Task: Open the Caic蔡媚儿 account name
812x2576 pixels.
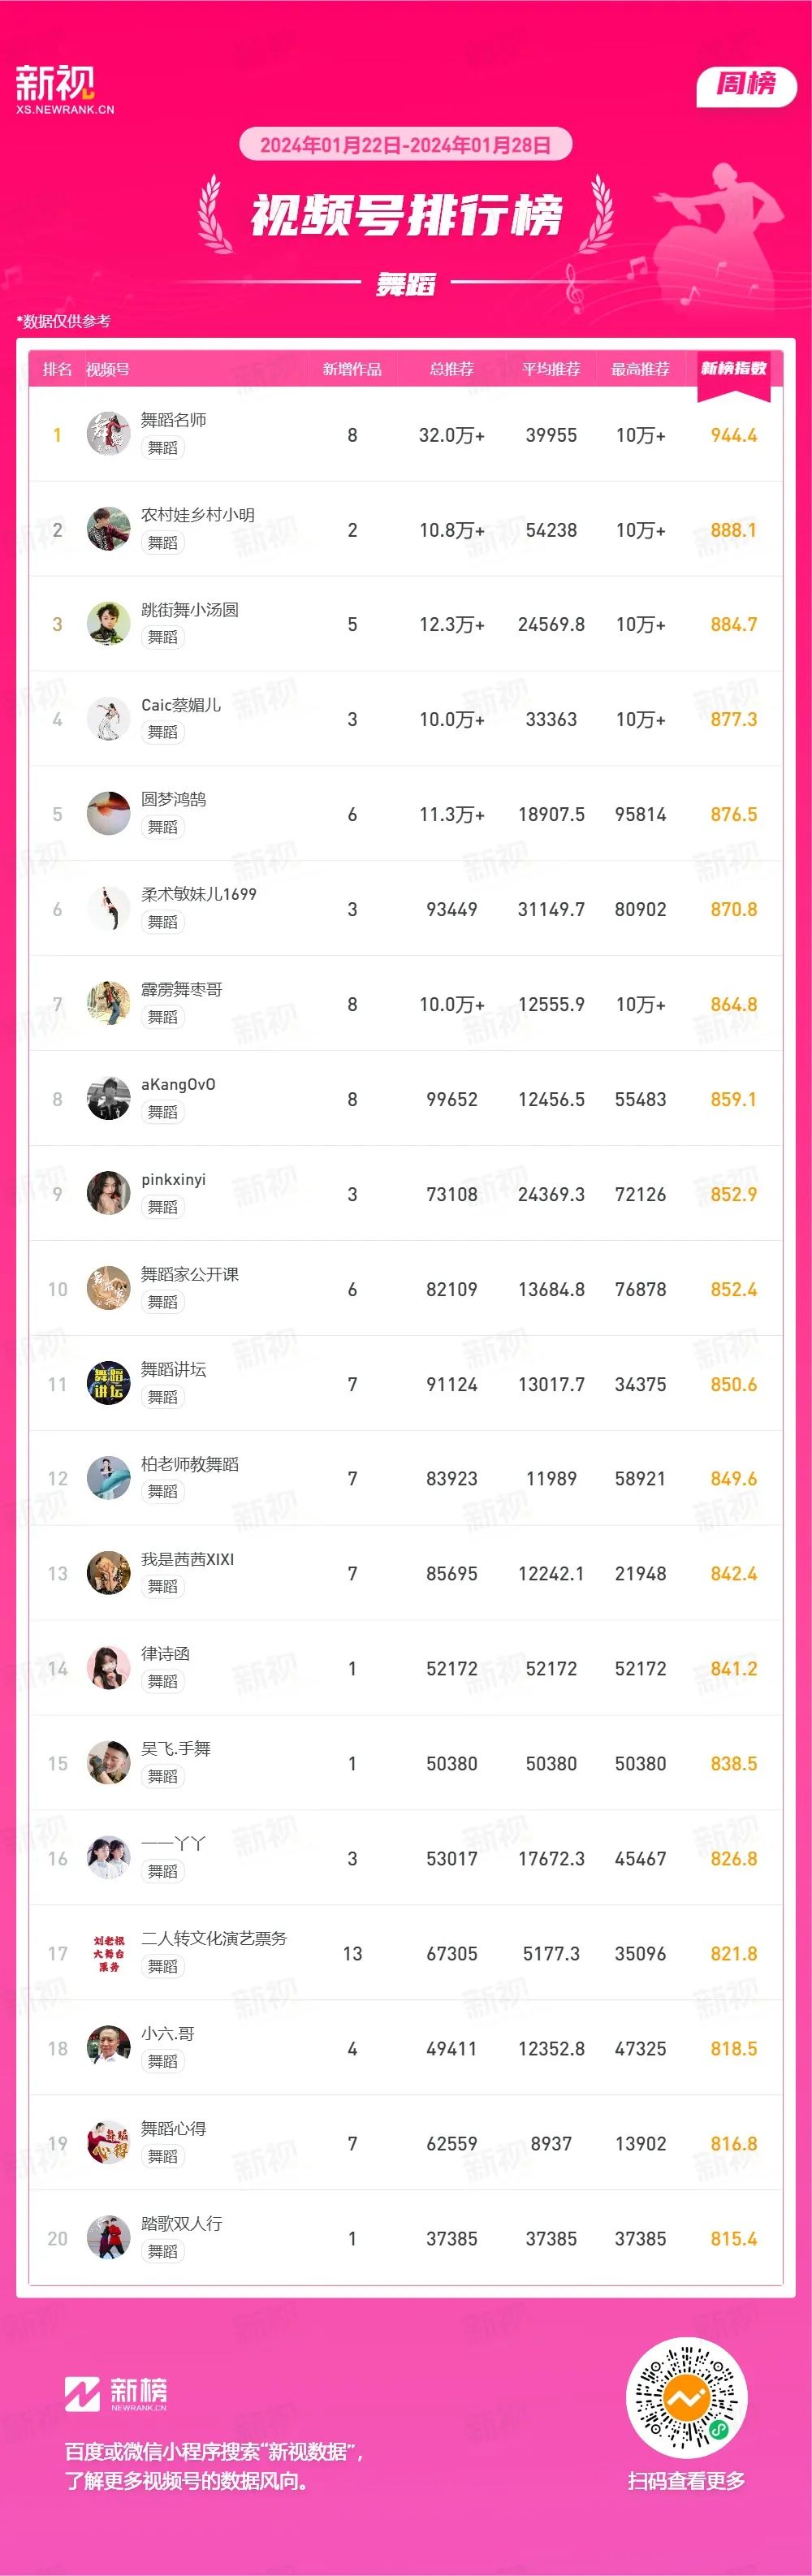Action: pos(181,705)
